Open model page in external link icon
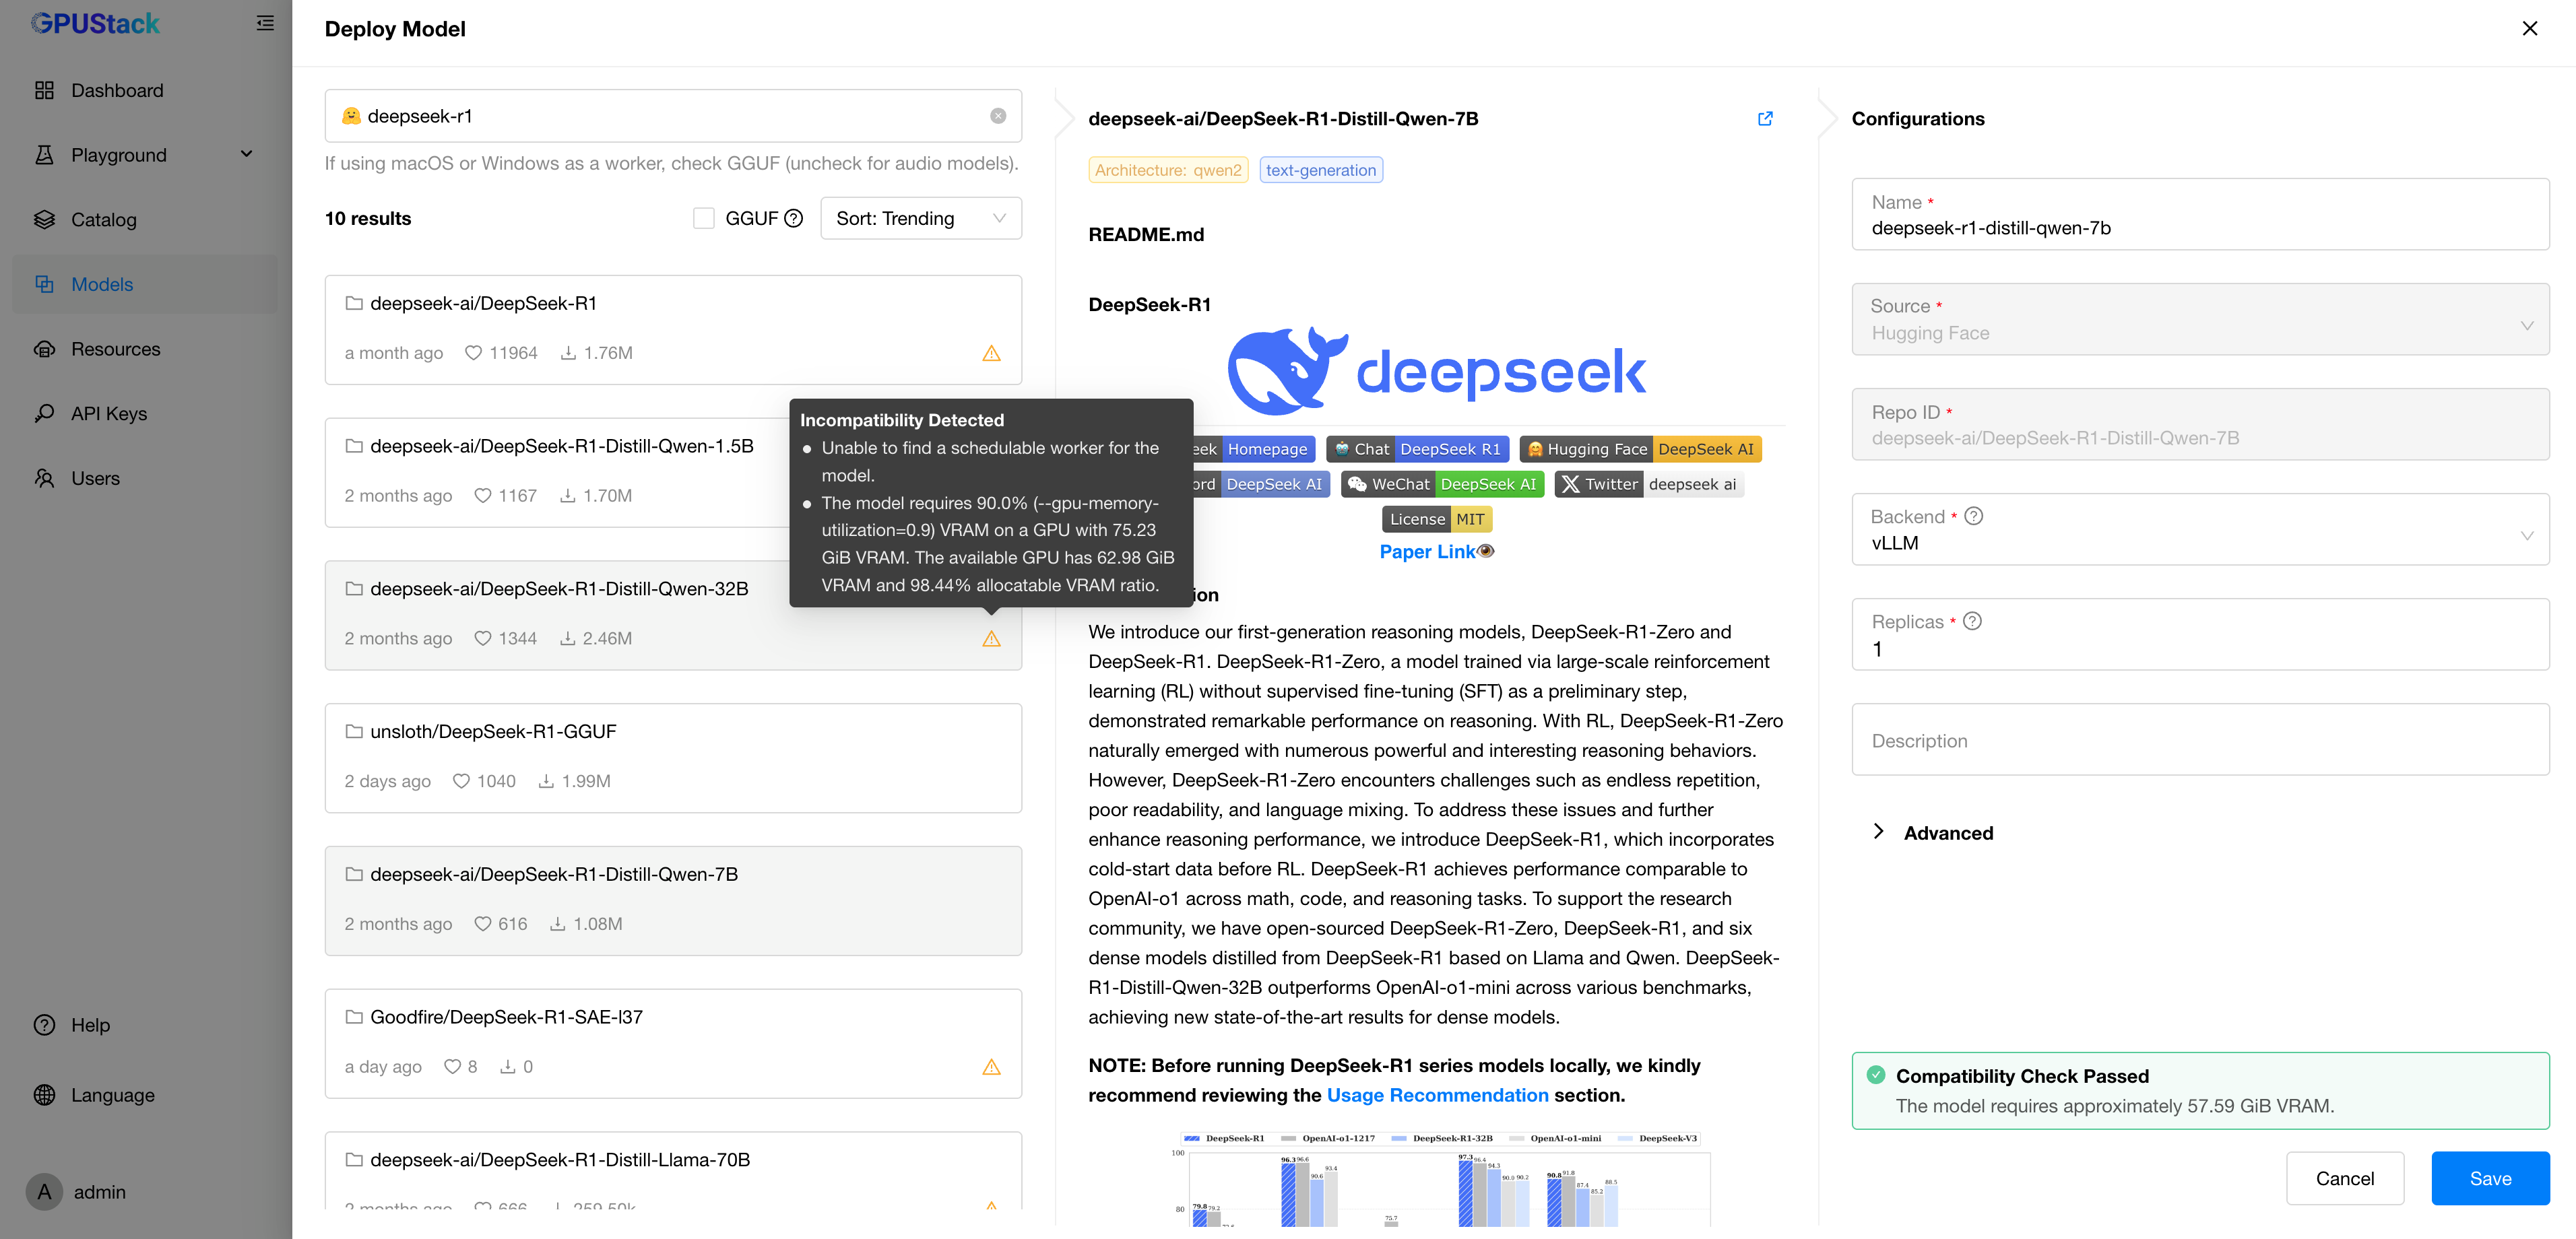This screenshot has width=2576, height=1239. pyautogui.click(x=1765, y=118)
